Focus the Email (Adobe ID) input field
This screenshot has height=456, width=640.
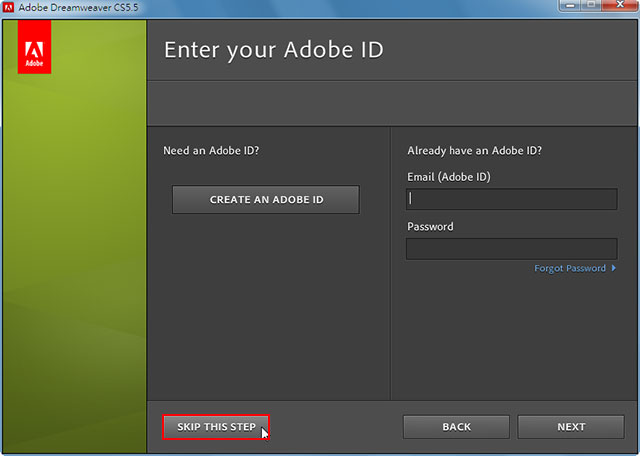tap(511, 199)
